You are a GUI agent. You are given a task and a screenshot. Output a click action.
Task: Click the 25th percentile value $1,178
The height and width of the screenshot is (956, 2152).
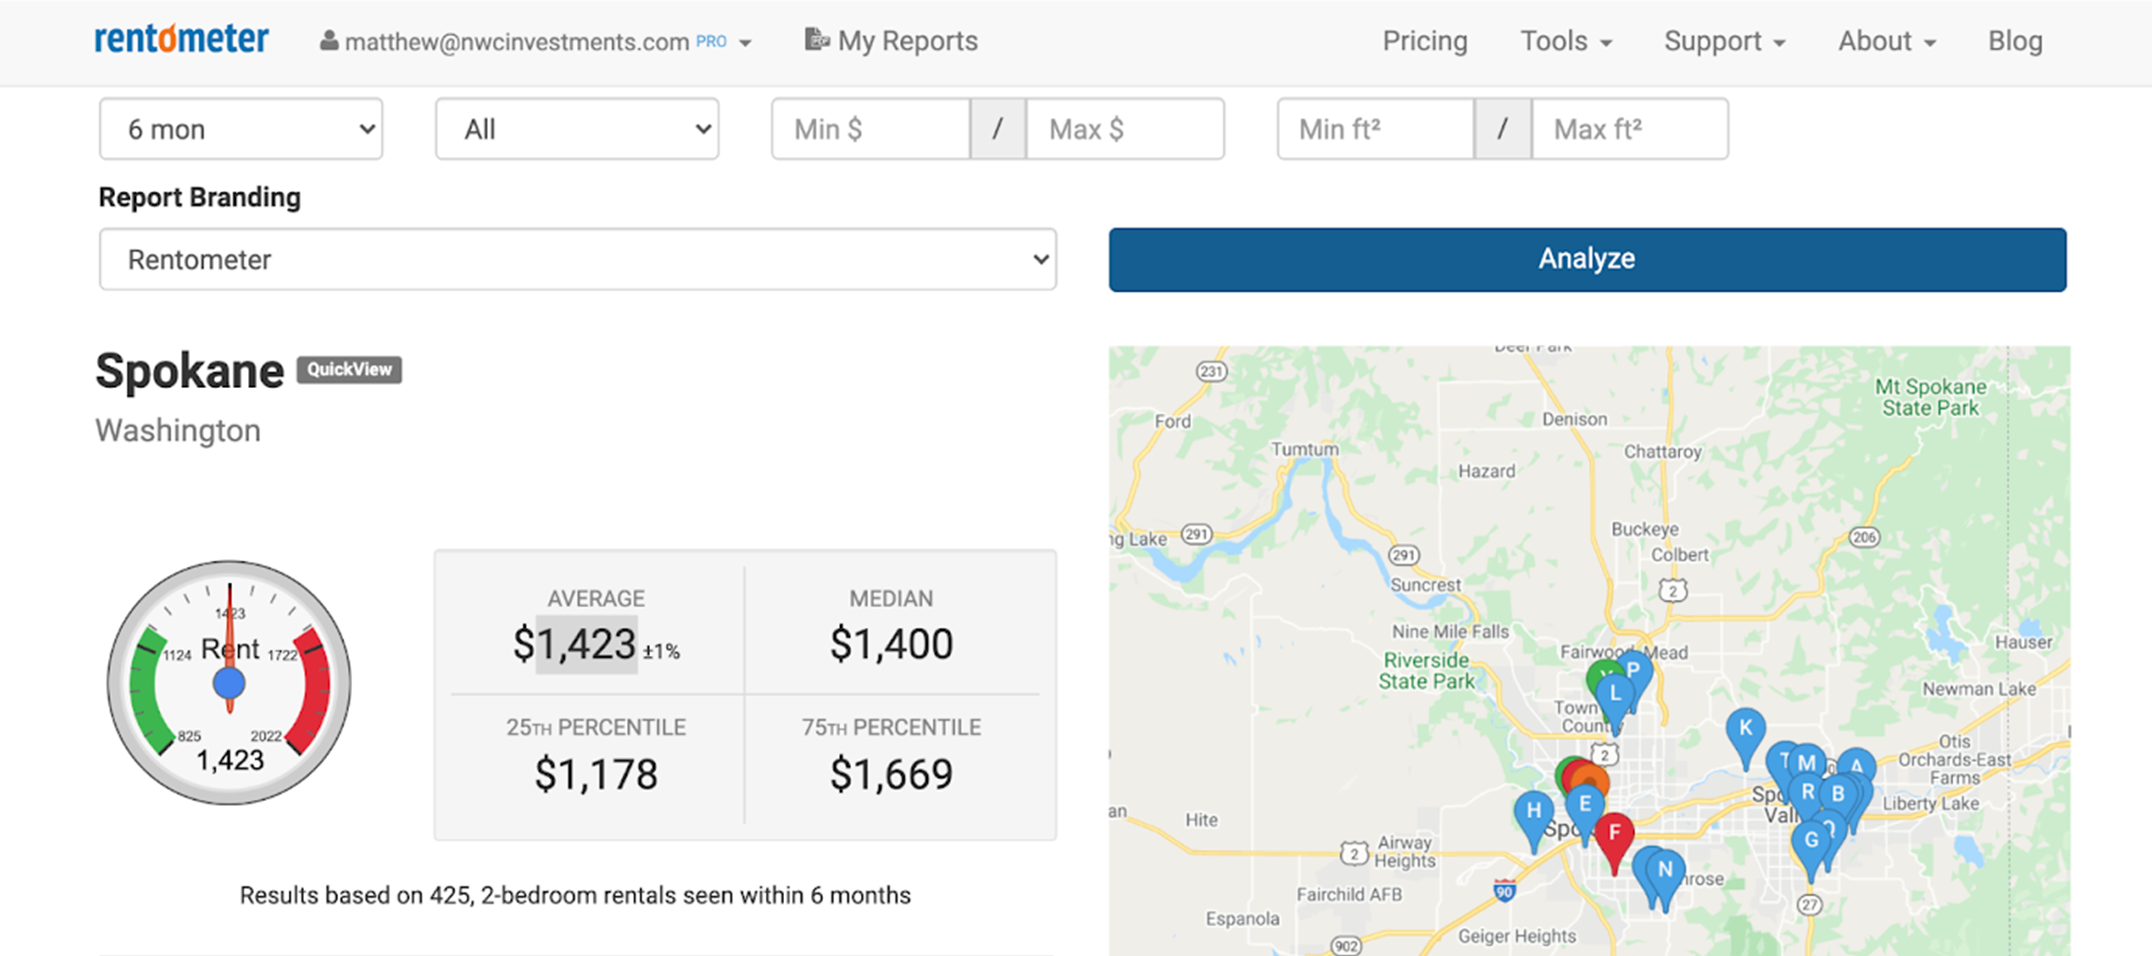[596, 774]
